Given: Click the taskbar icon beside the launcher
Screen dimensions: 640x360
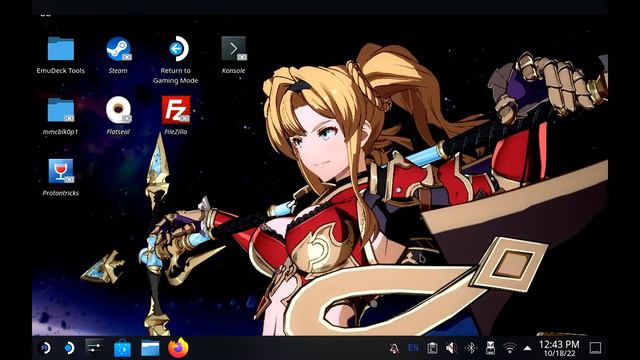Looking at the screenshot, I should click(x=69, y=348).
